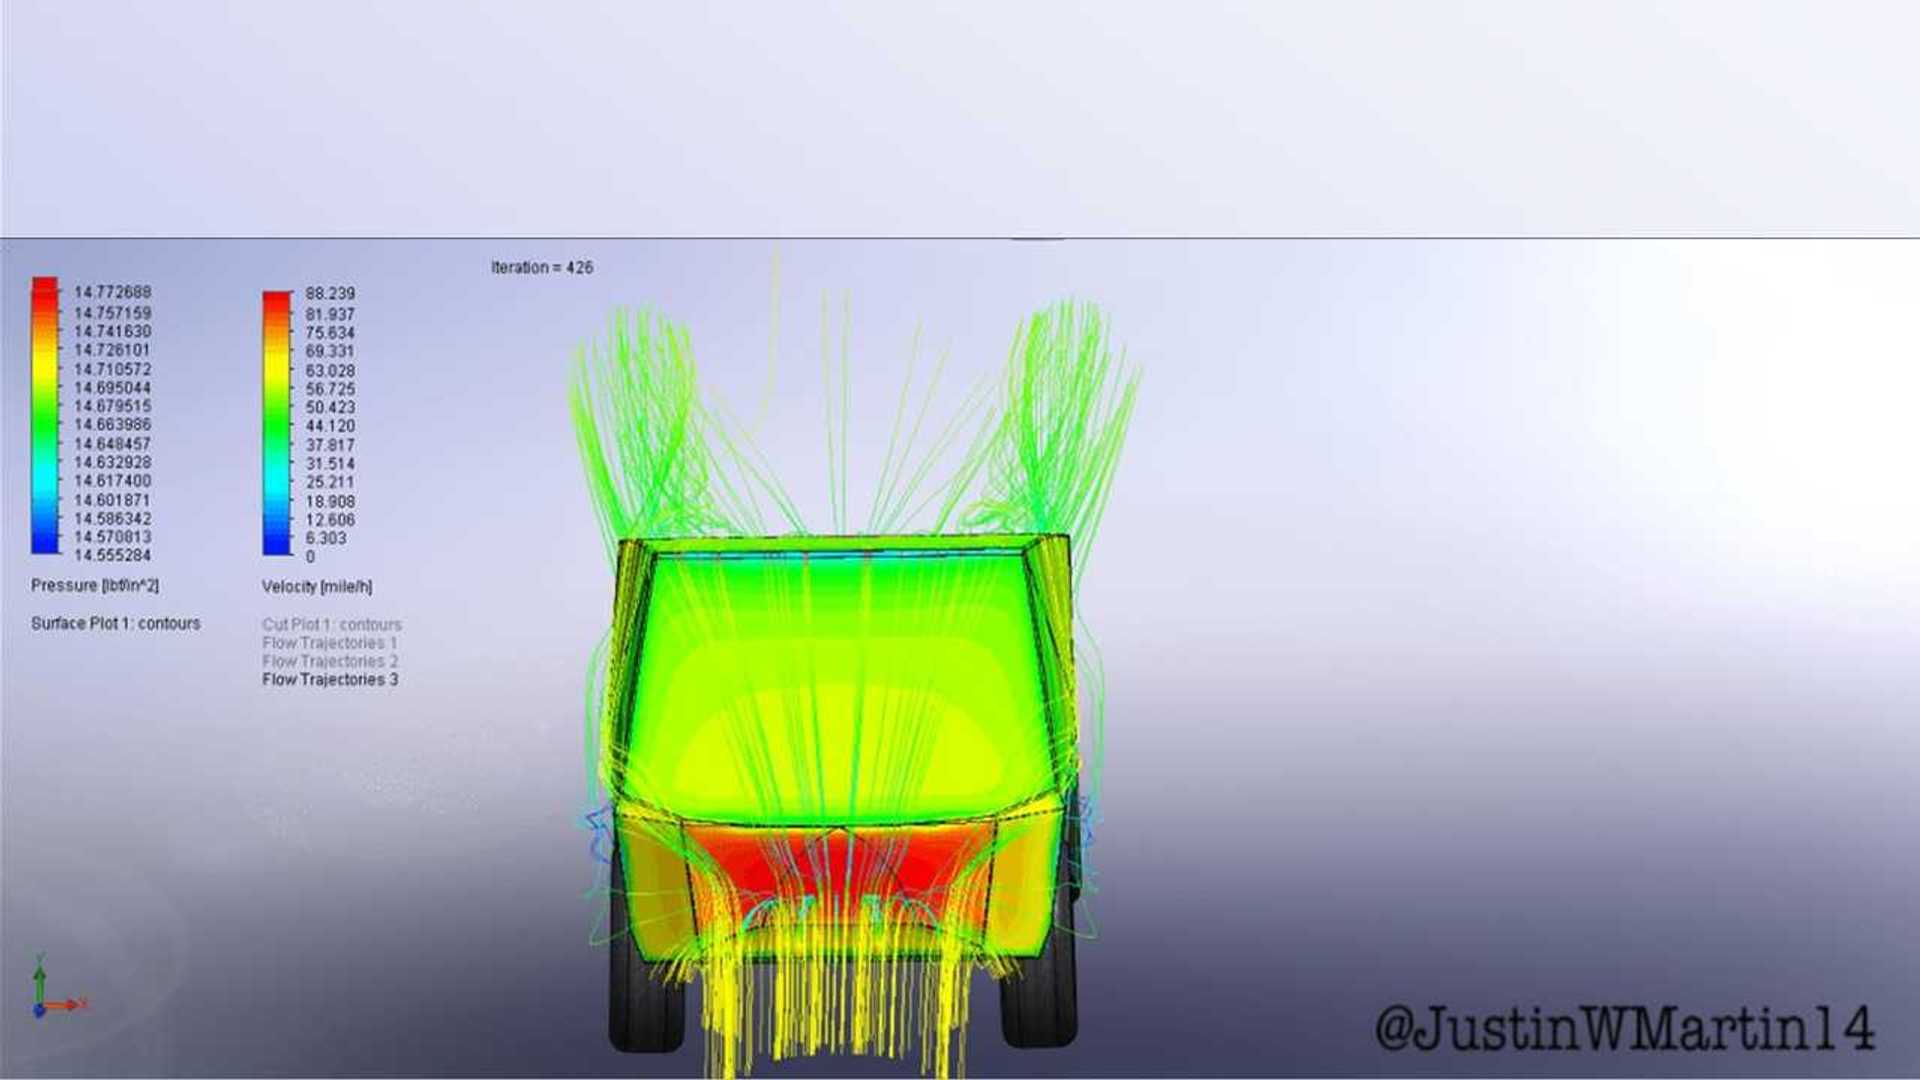The image size is (1920, 1080).
Task: Click the Pressure legend color bar
Action: click(45, 415)
